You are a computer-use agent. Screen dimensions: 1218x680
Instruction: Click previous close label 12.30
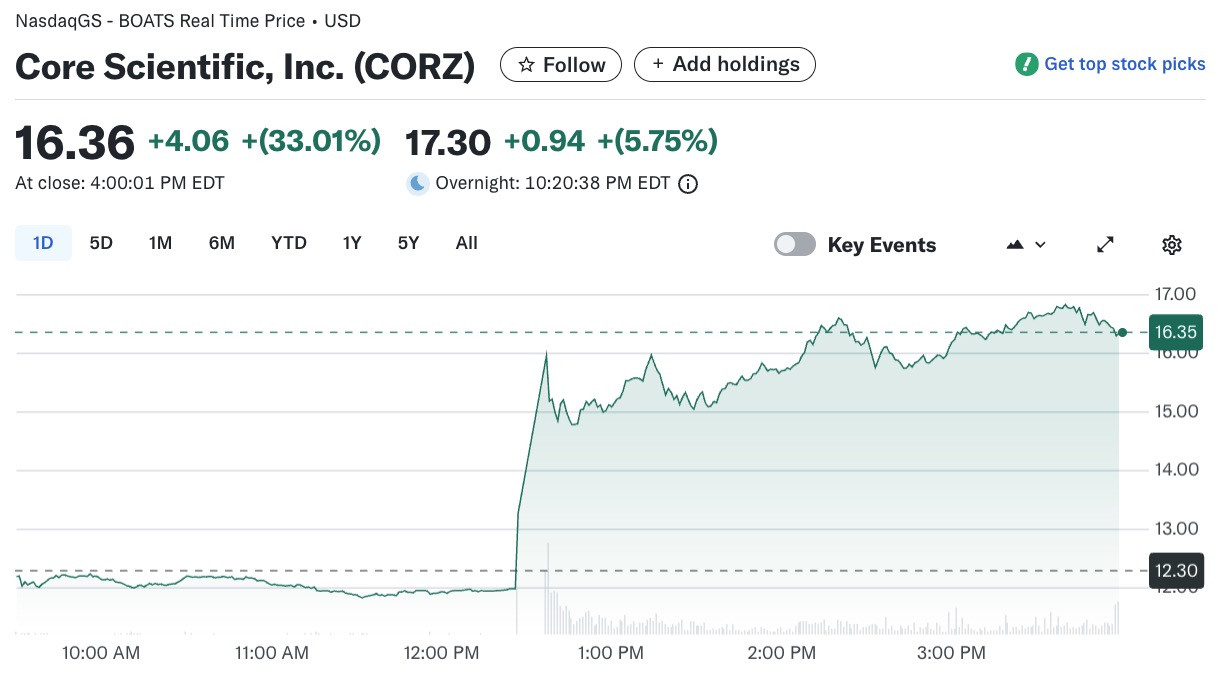(1176, 570)
